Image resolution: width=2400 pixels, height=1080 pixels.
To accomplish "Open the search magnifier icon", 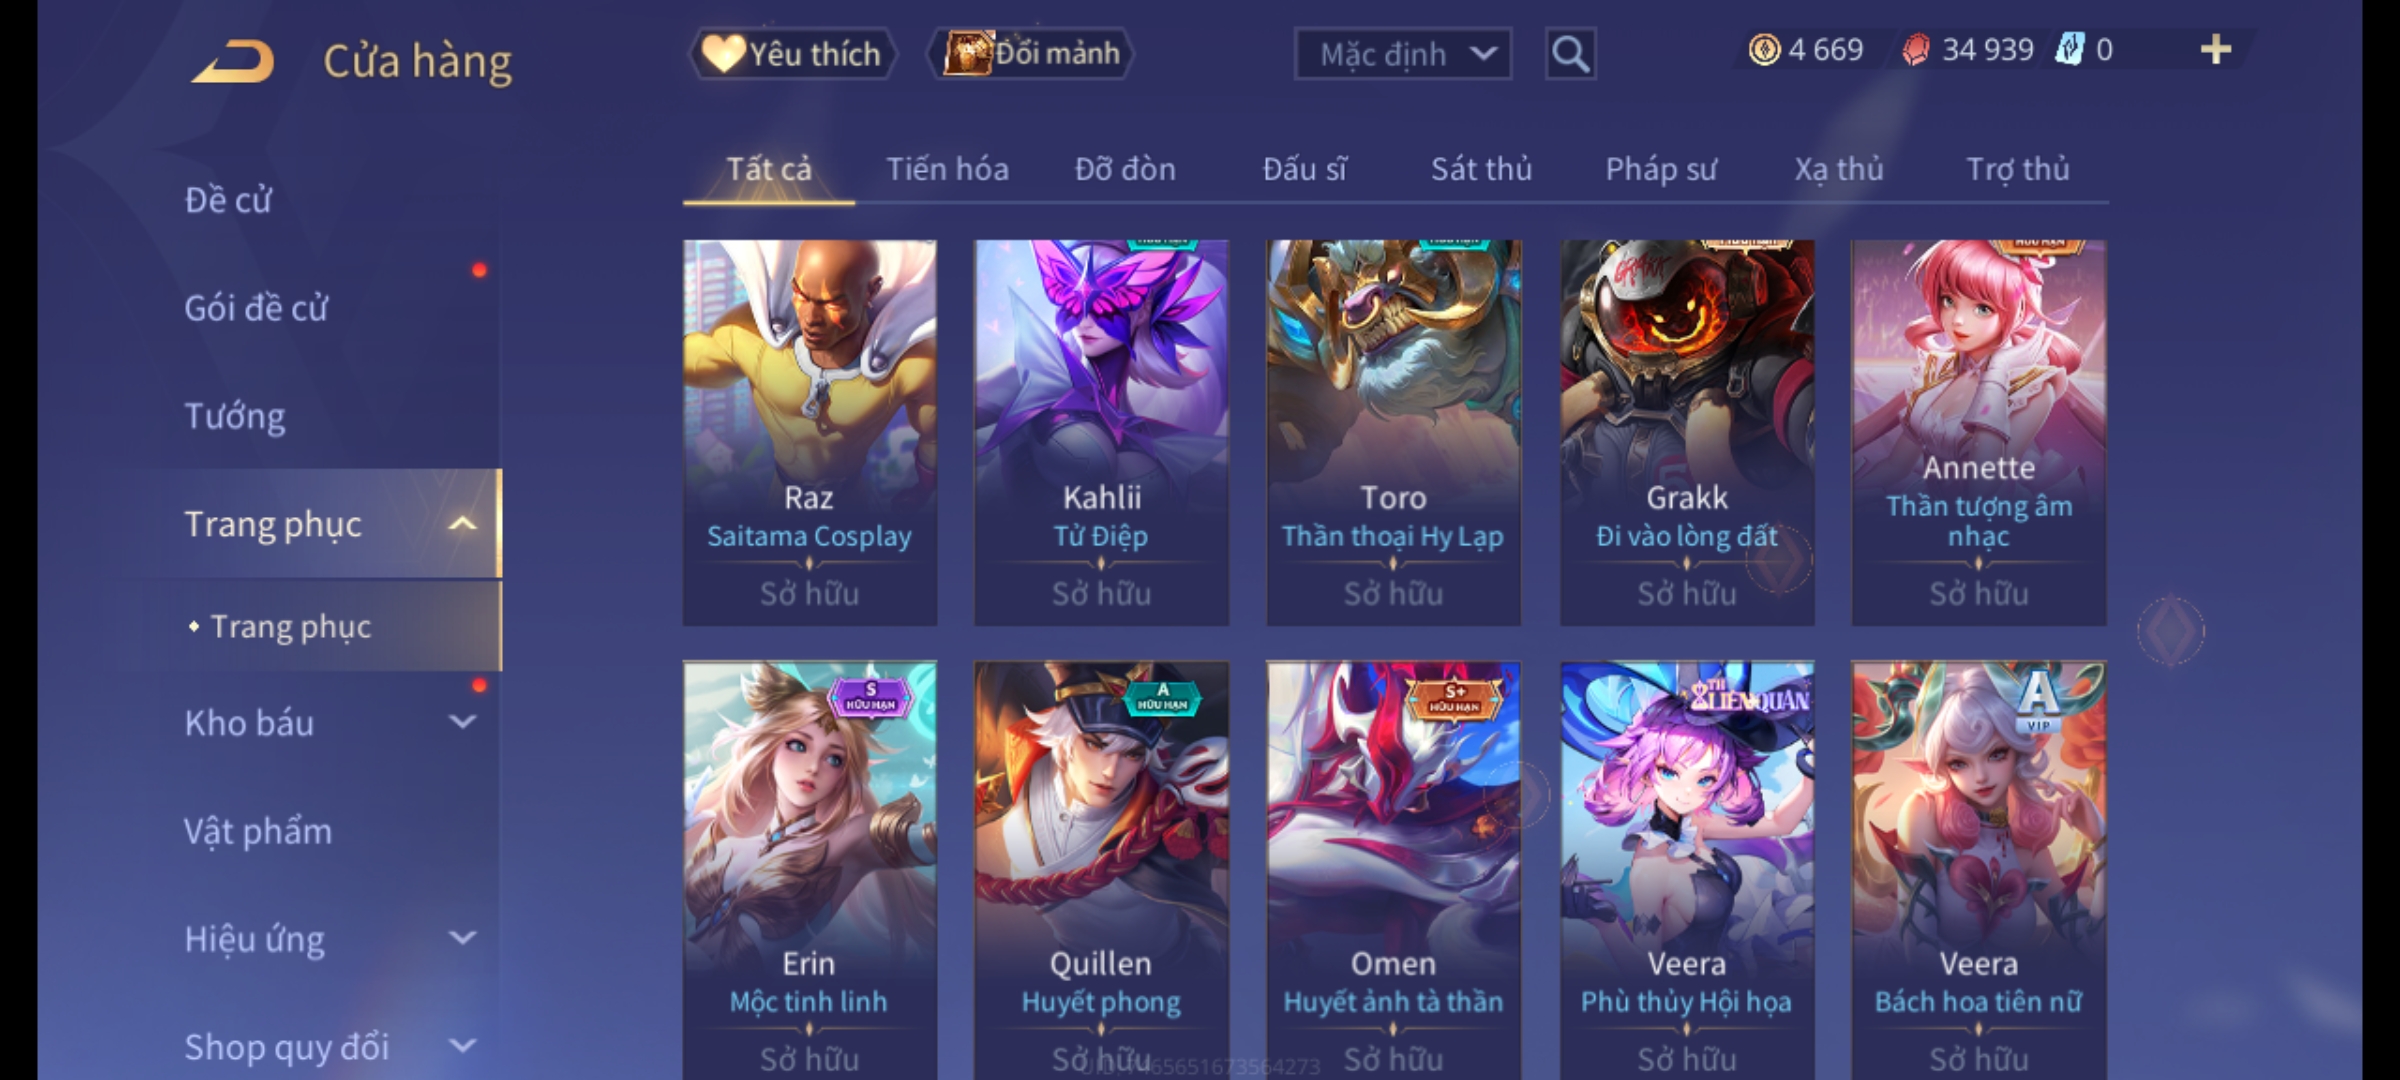I will (1570, 54).
